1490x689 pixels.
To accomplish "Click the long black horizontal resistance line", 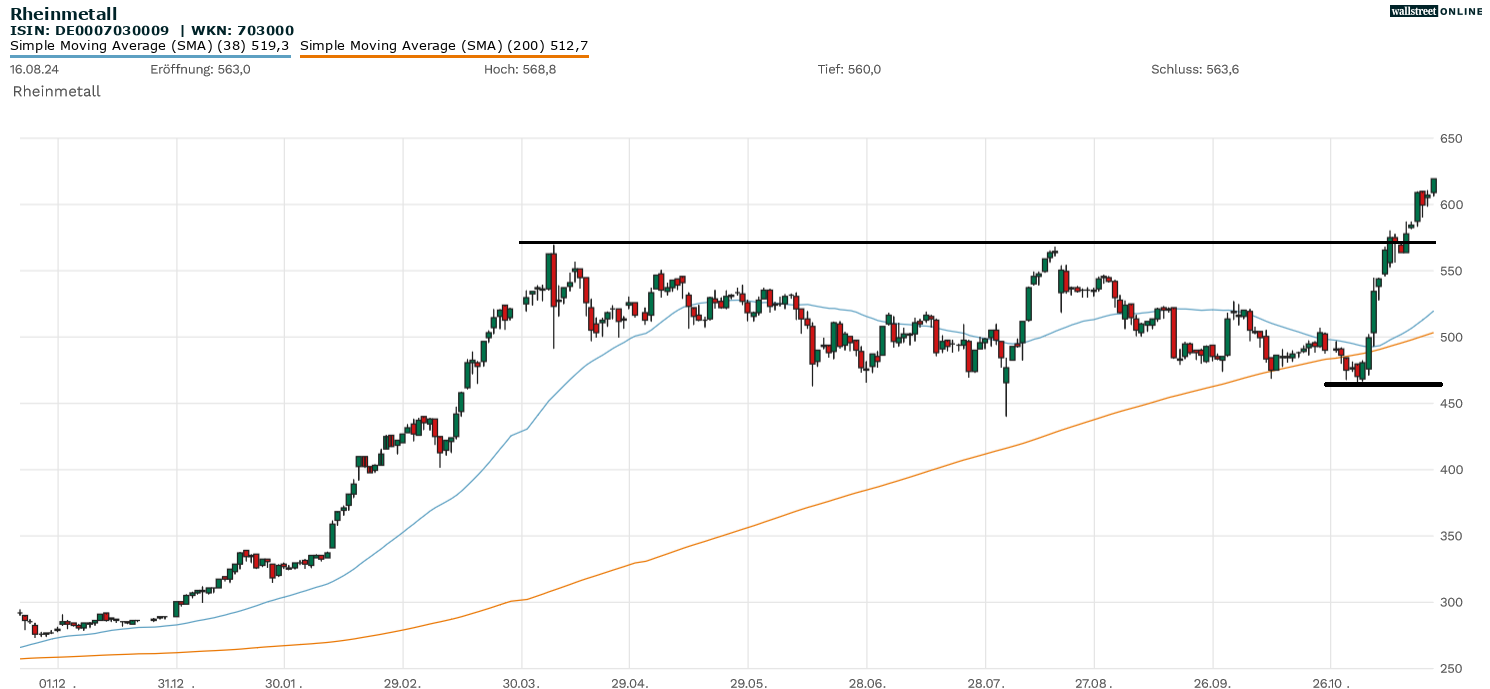I will click(900, 242).
